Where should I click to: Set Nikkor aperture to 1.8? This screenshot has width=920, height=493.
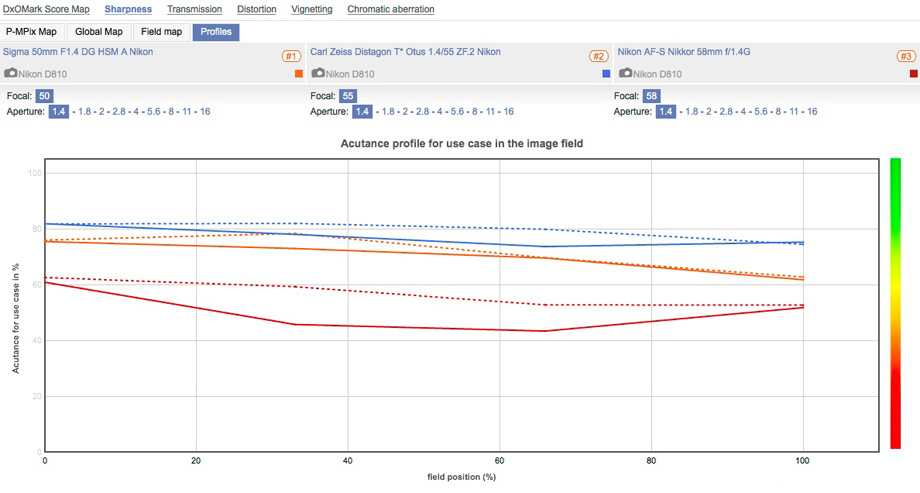tap(692, 112)
